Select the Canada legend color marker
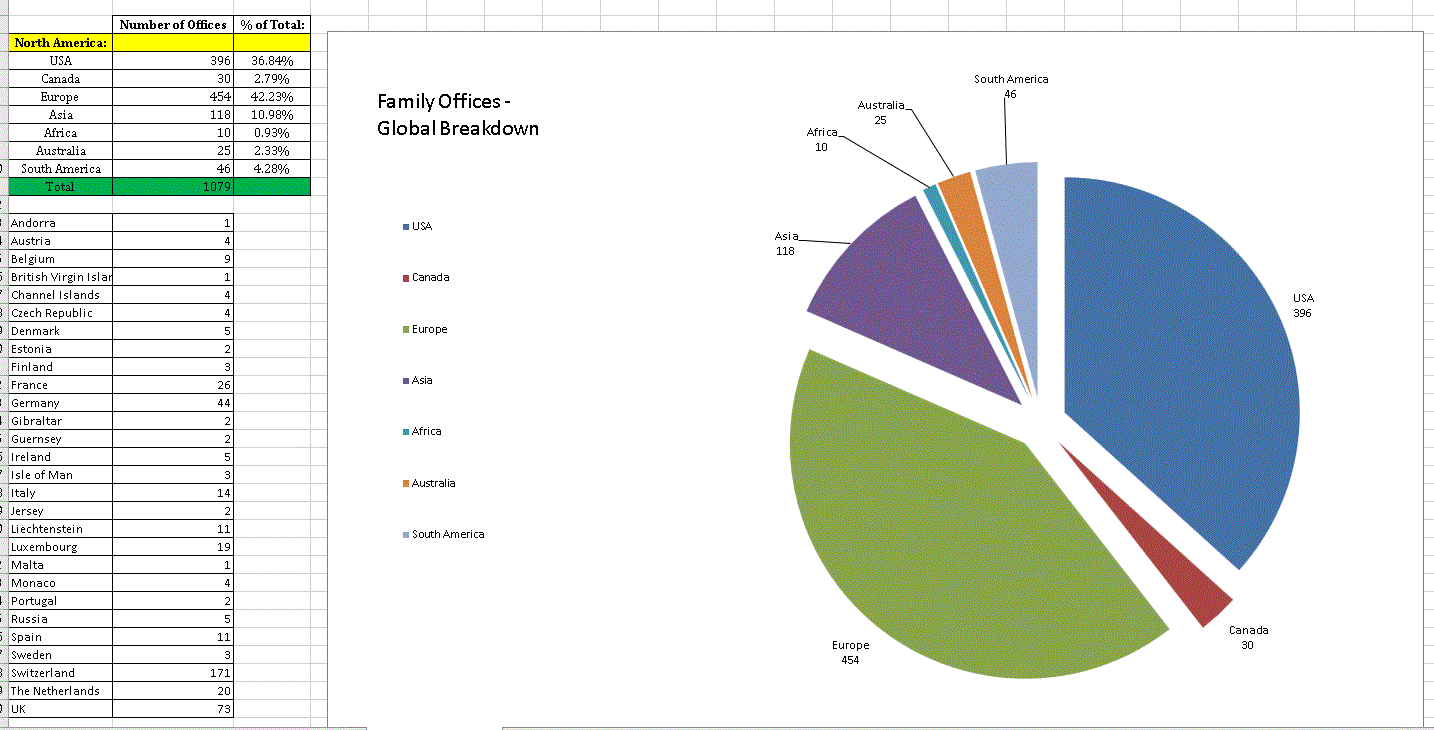Image resolution: width=1434 pixels, height=730 pixels. pyautogui.click(x=406, y=278)
